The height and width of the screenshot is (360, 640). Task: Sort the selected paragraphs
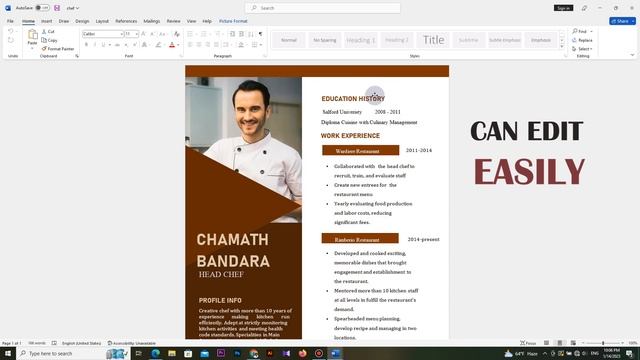pos(251,34)
